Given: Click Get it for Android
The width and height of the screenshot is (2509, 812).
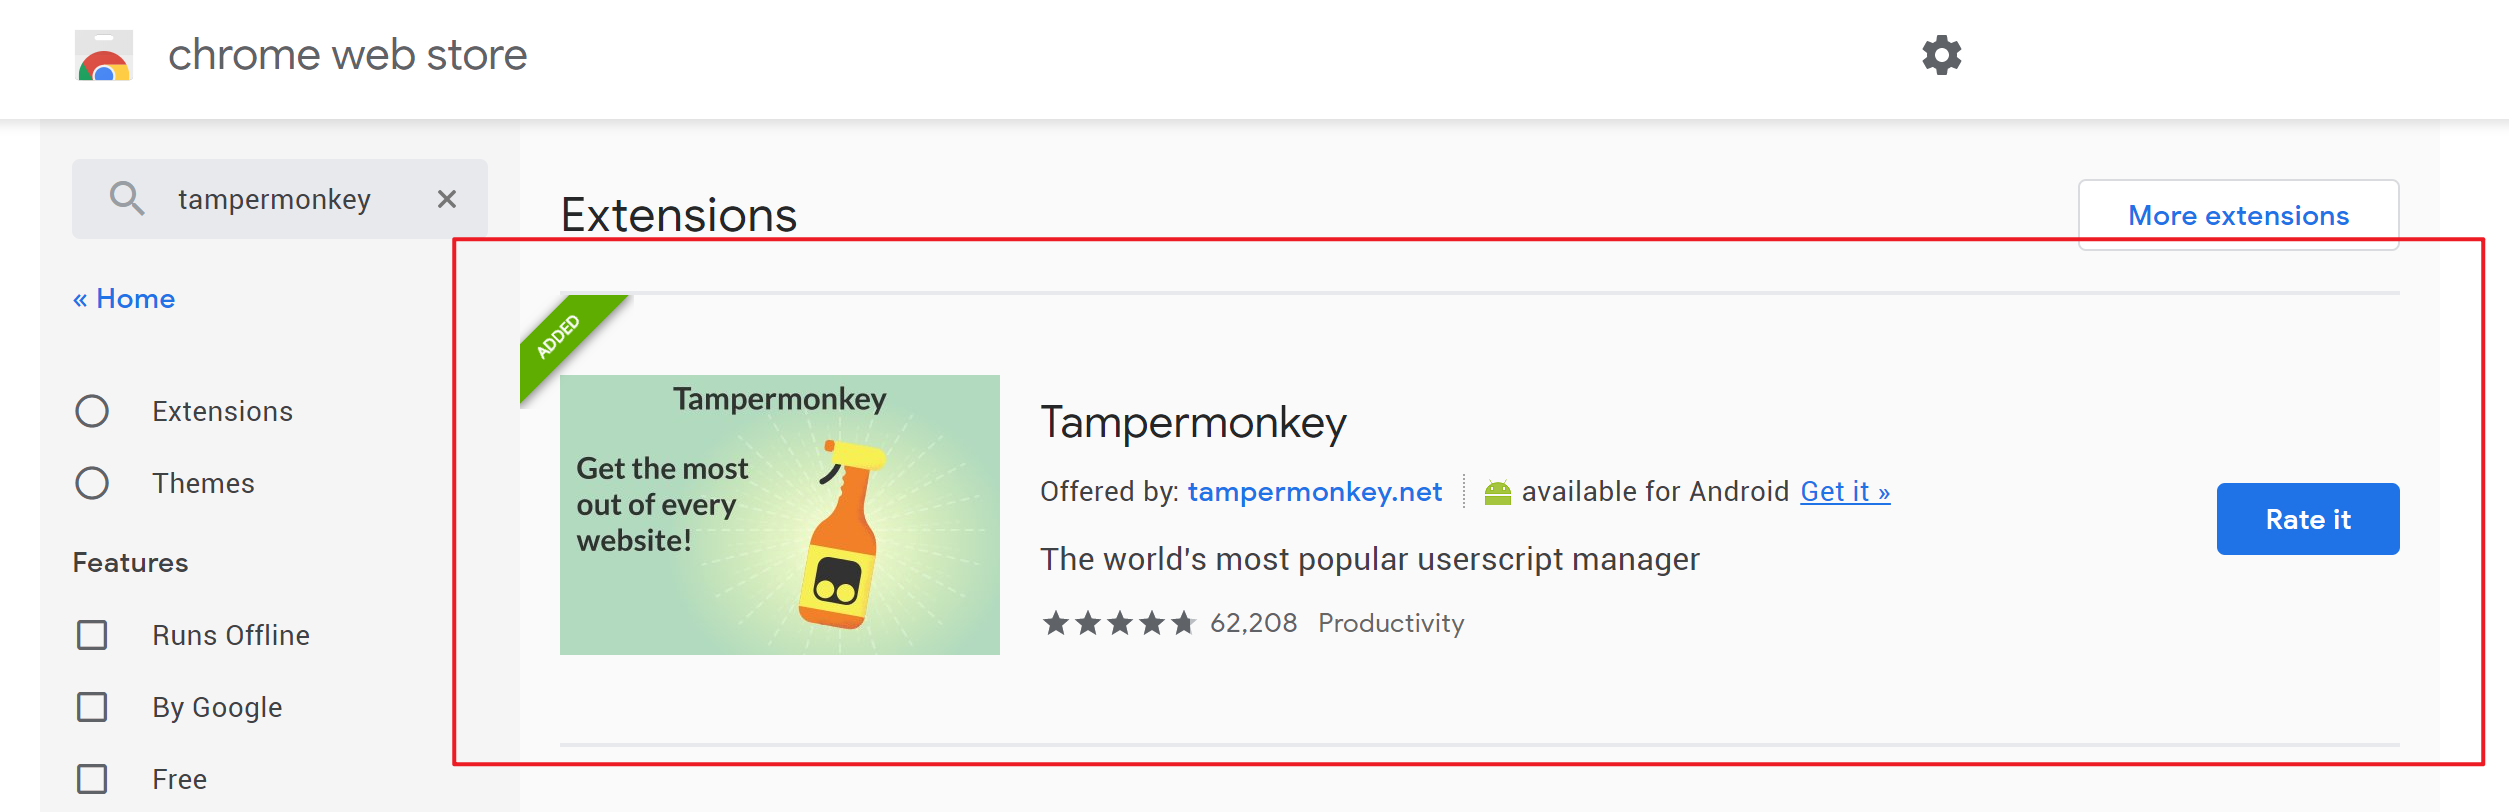Looking at the screenshot, I should click(x=1845, y=491).
